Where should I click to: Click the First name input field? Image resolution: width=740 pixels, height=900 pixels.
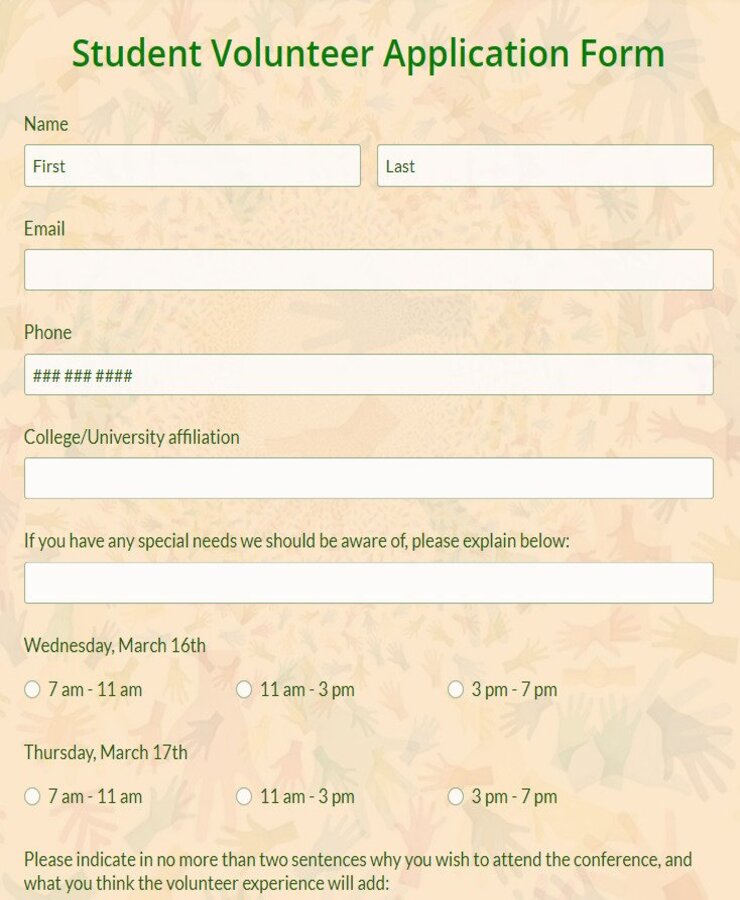point(192,166)
